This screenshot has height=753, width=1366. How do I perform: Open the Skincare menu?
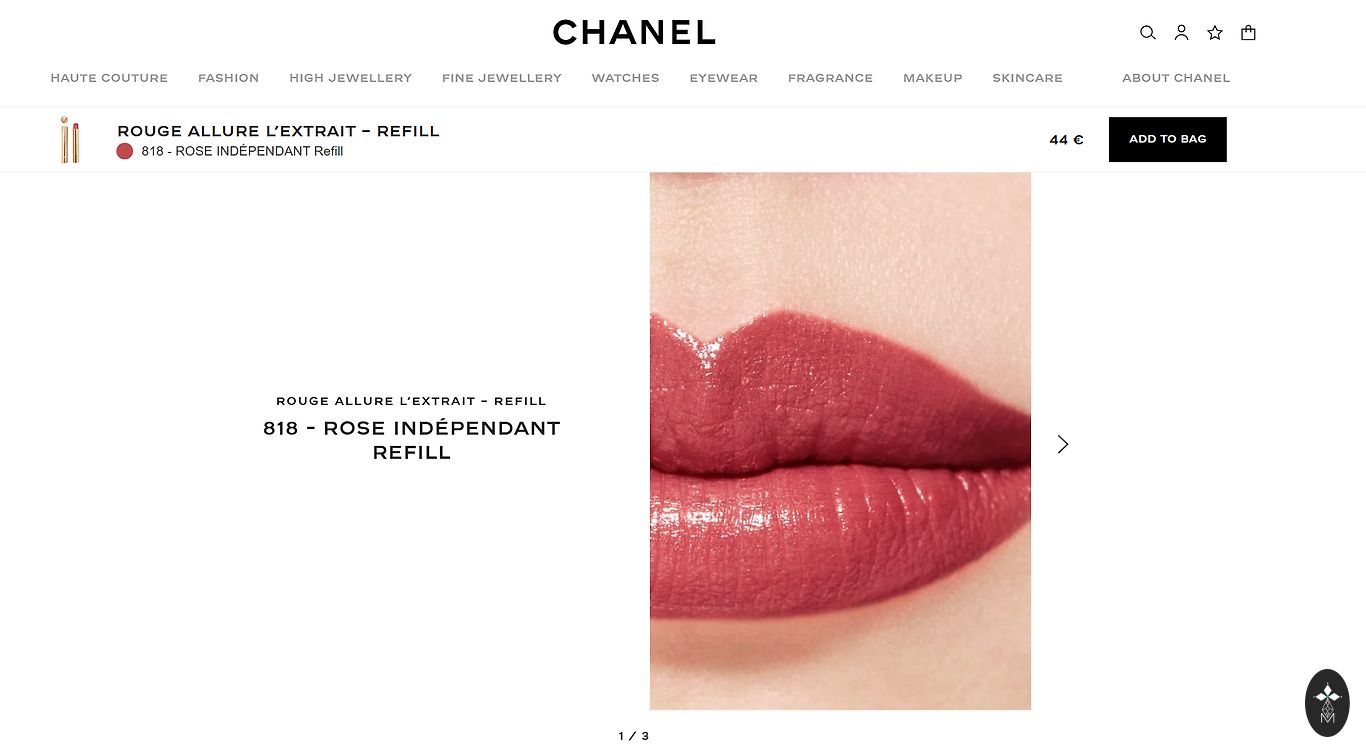pyautogui.click(x=1027, y=78)
